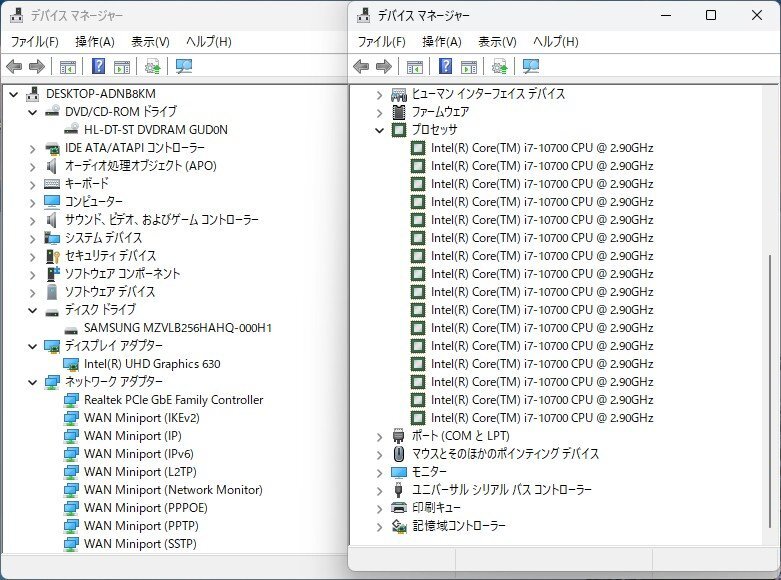Click Forward arrow in right Device Manager toolbar
Viewport: 781px width, 580px height.
[x=384, y=66]
